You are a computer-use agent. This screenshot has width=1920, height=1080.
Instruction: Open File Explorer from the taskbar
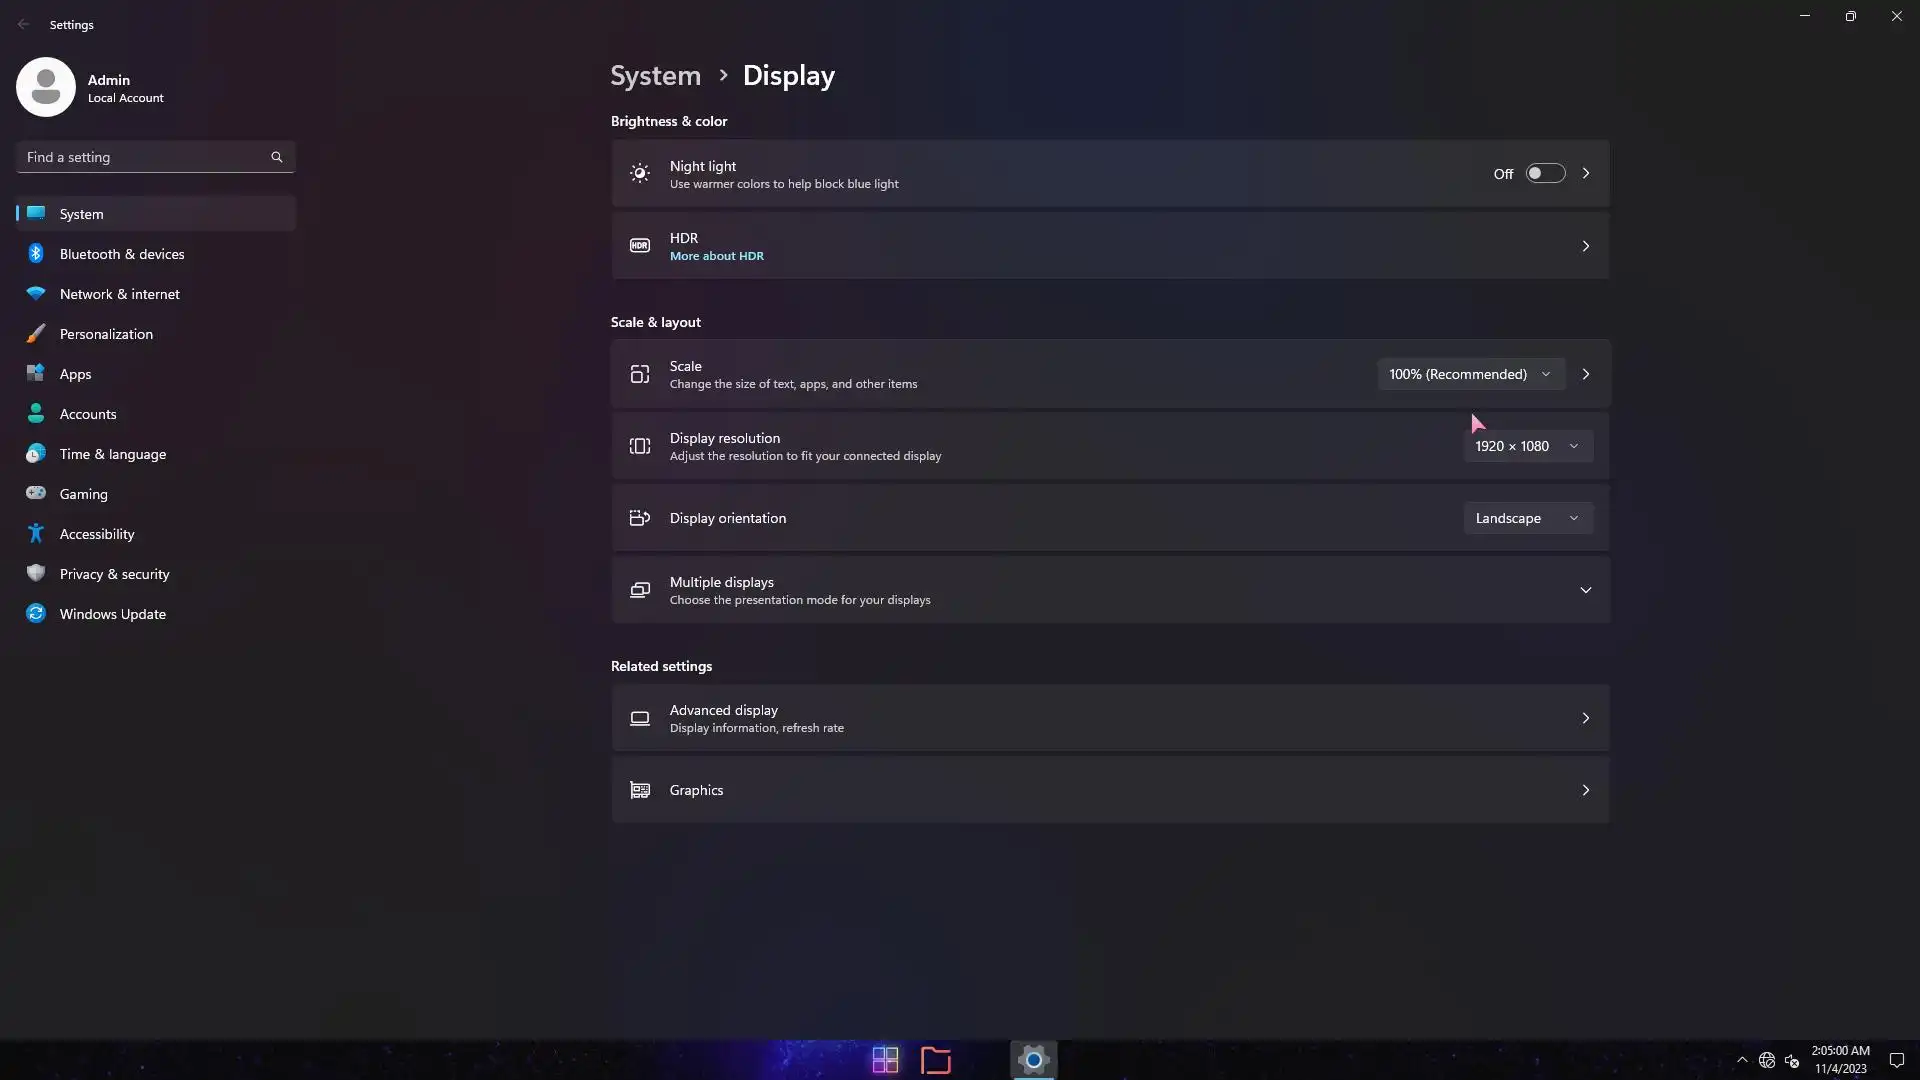[x=935, y=1059]
